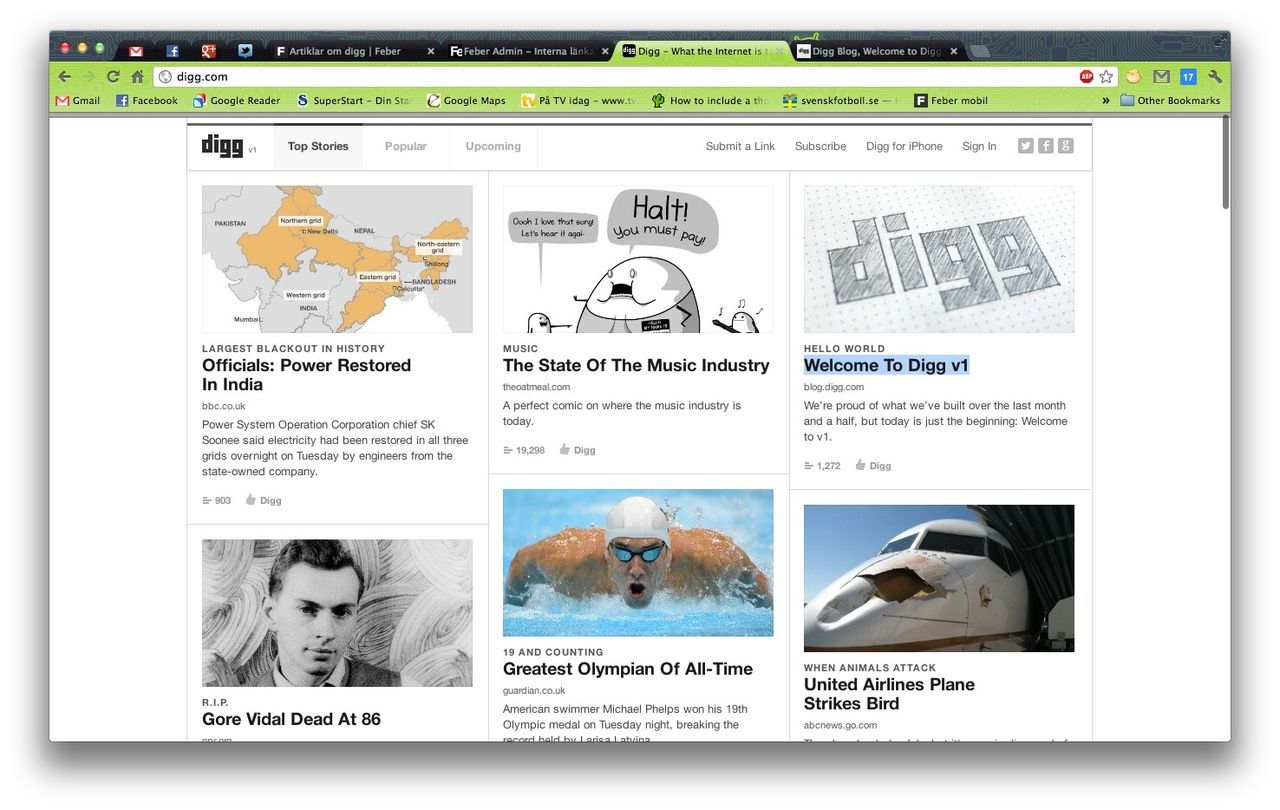This screenshot has height=810, width=1280.
Task: Open the Other Bookmarks folder
Action: pos(1170,100)
